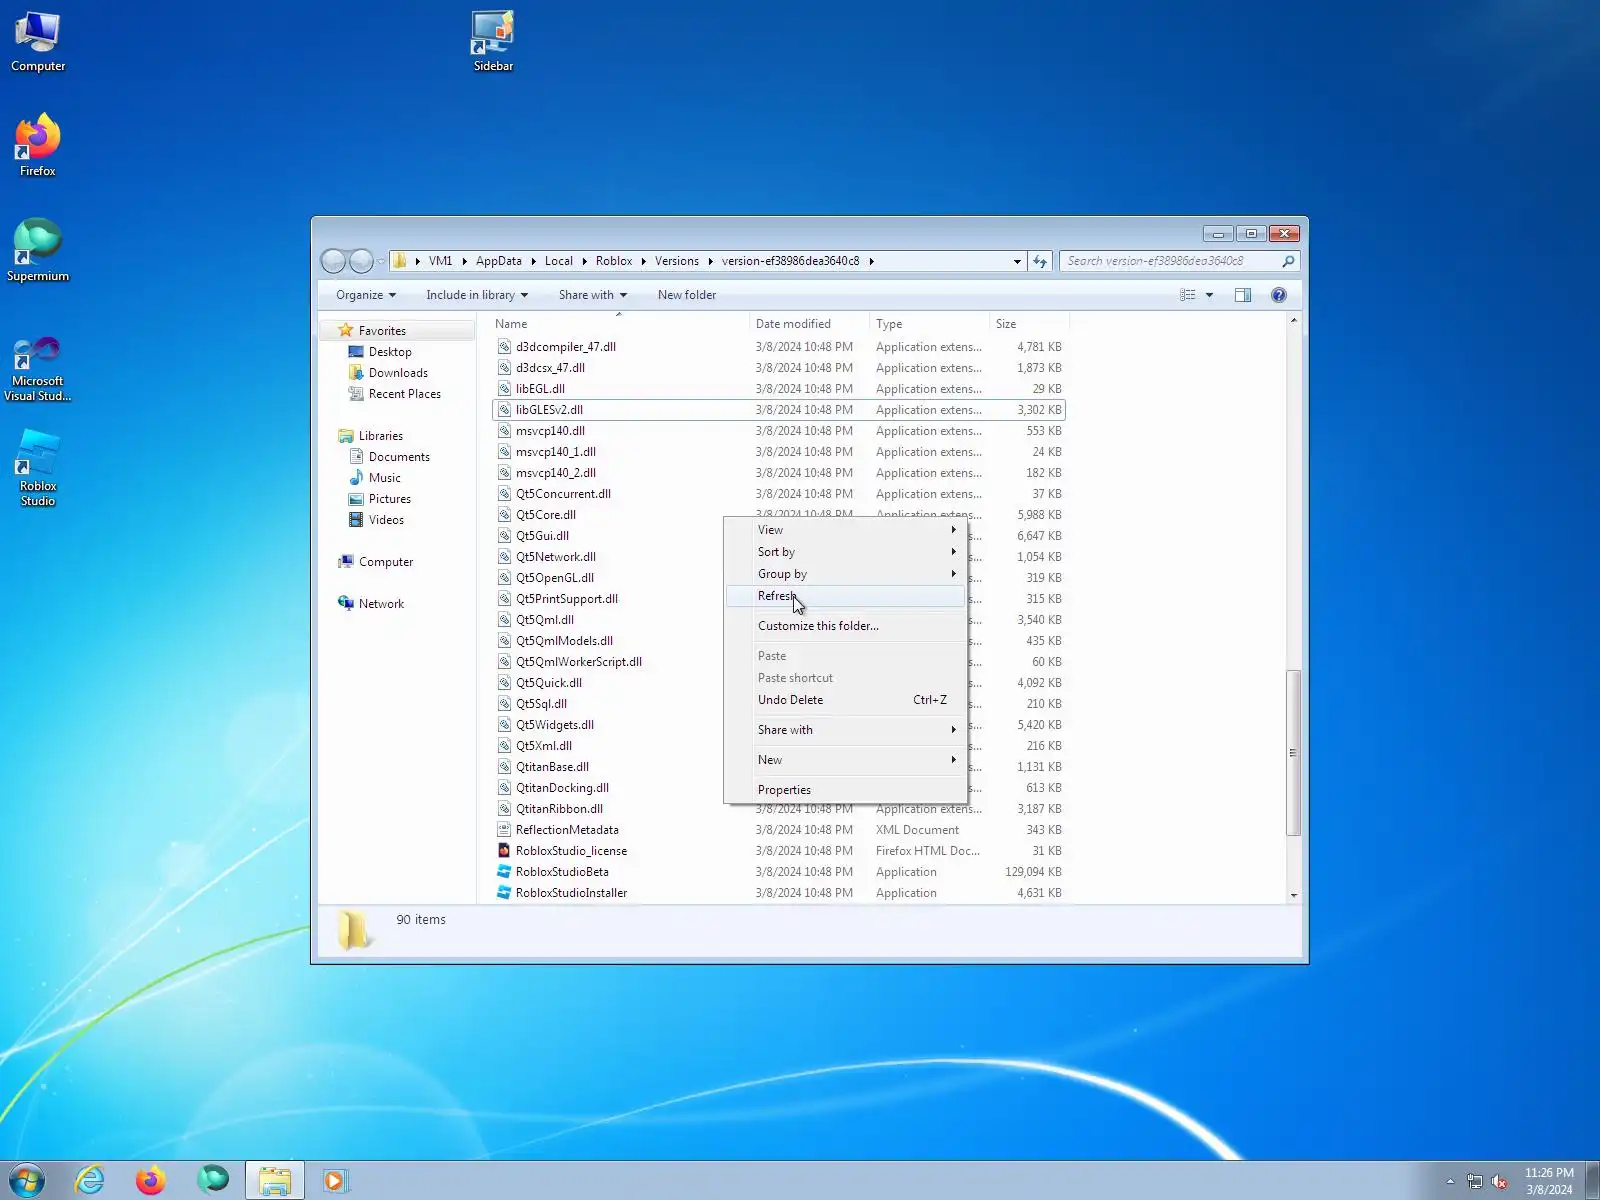Select Undo Delete in context menu
The image size is (1600, 1200).
click(846, 700)
